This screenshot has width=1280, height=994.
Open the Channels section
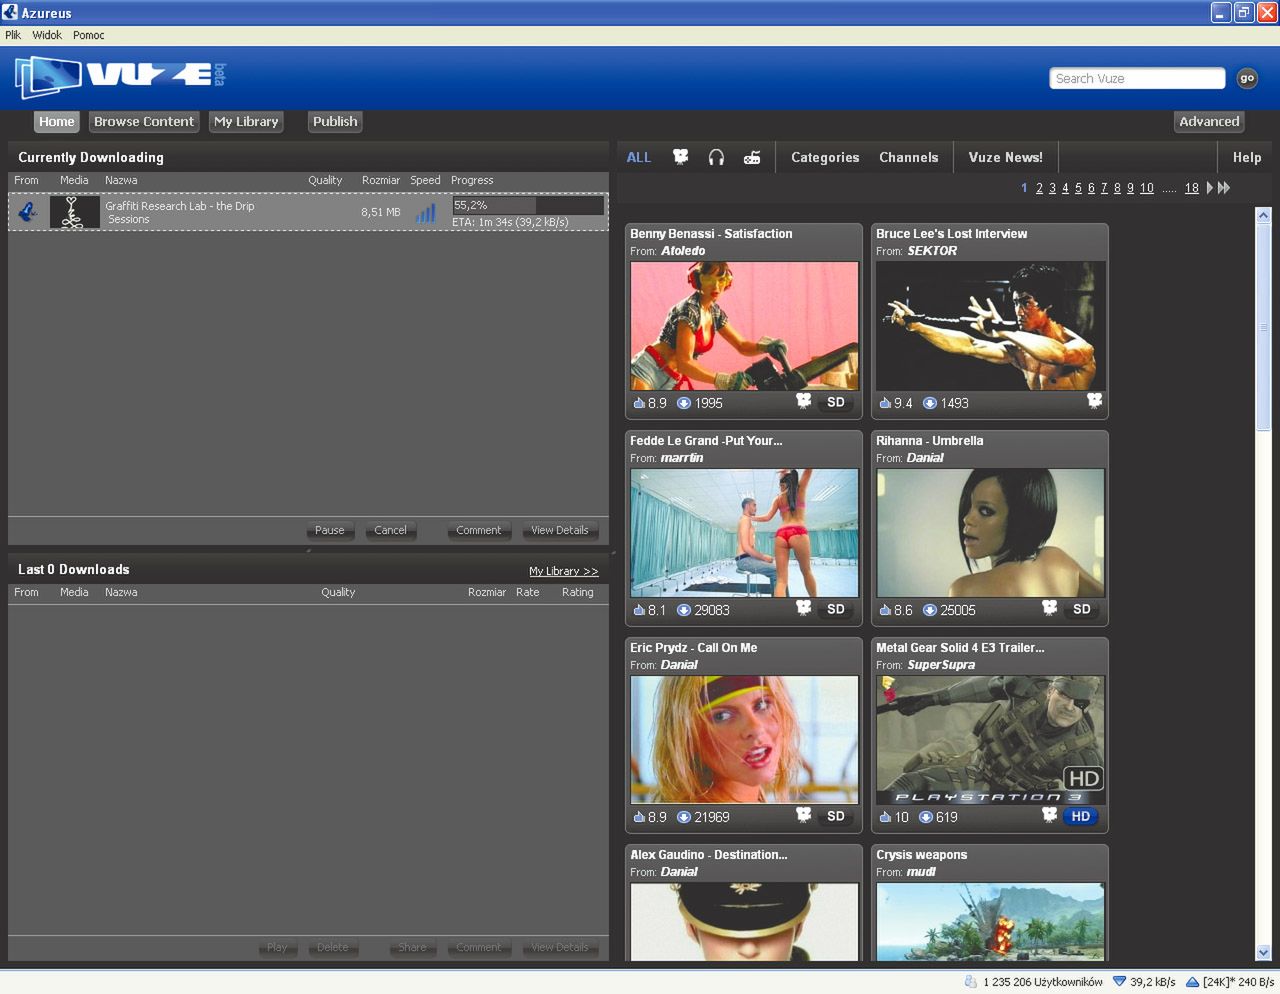909,157
